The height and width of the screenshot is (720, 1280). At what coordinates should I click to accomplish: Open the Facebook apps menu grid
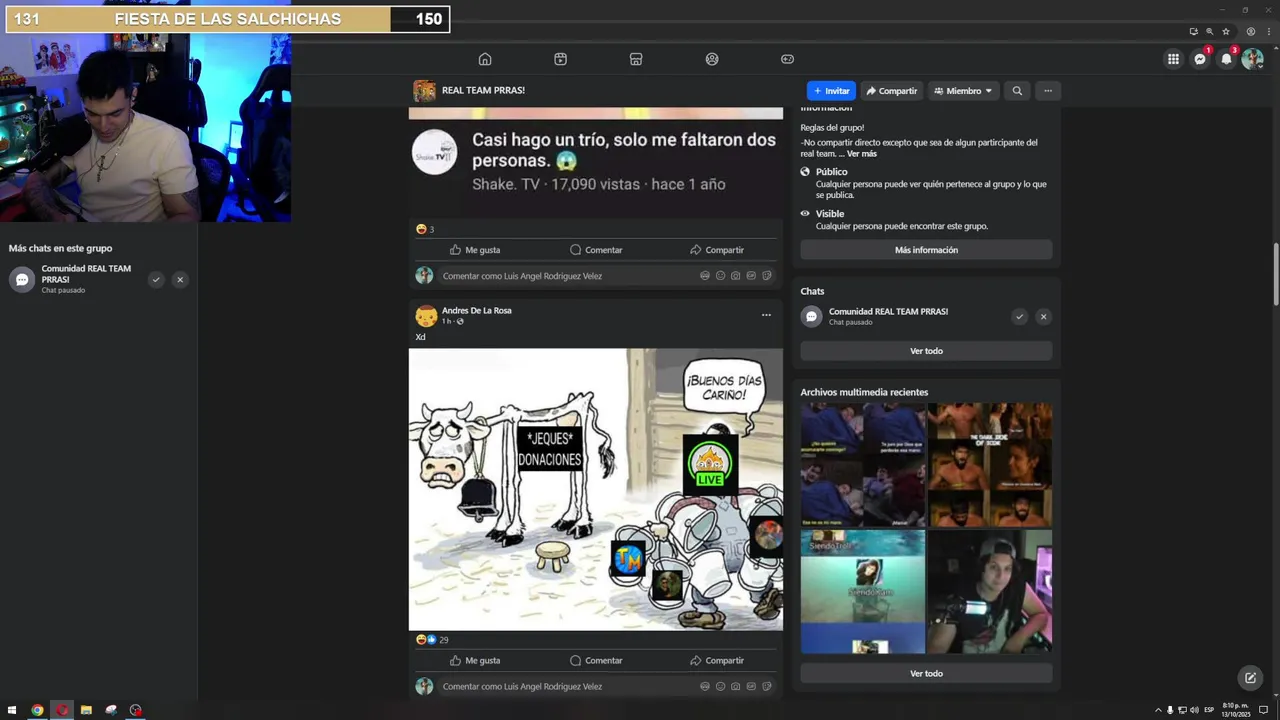click(1173, 59)
